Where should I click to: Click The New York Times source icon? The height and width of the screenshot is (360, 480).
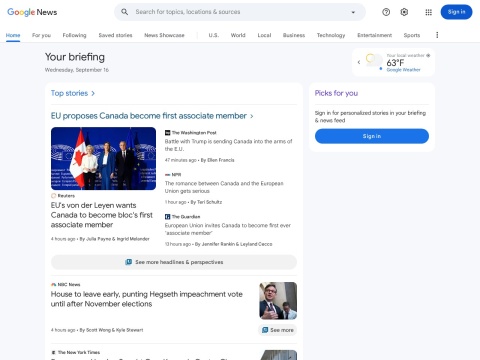53,352
